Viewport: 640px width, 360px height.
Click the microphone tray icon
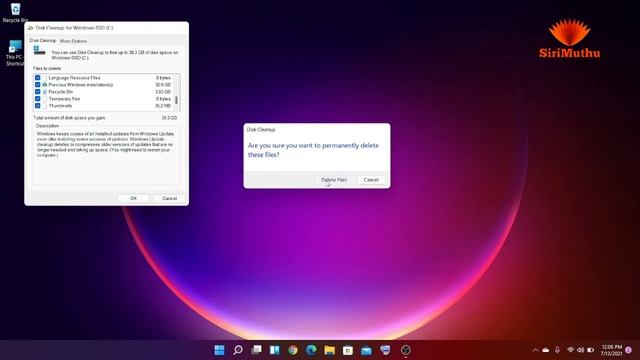click(557, 350)
